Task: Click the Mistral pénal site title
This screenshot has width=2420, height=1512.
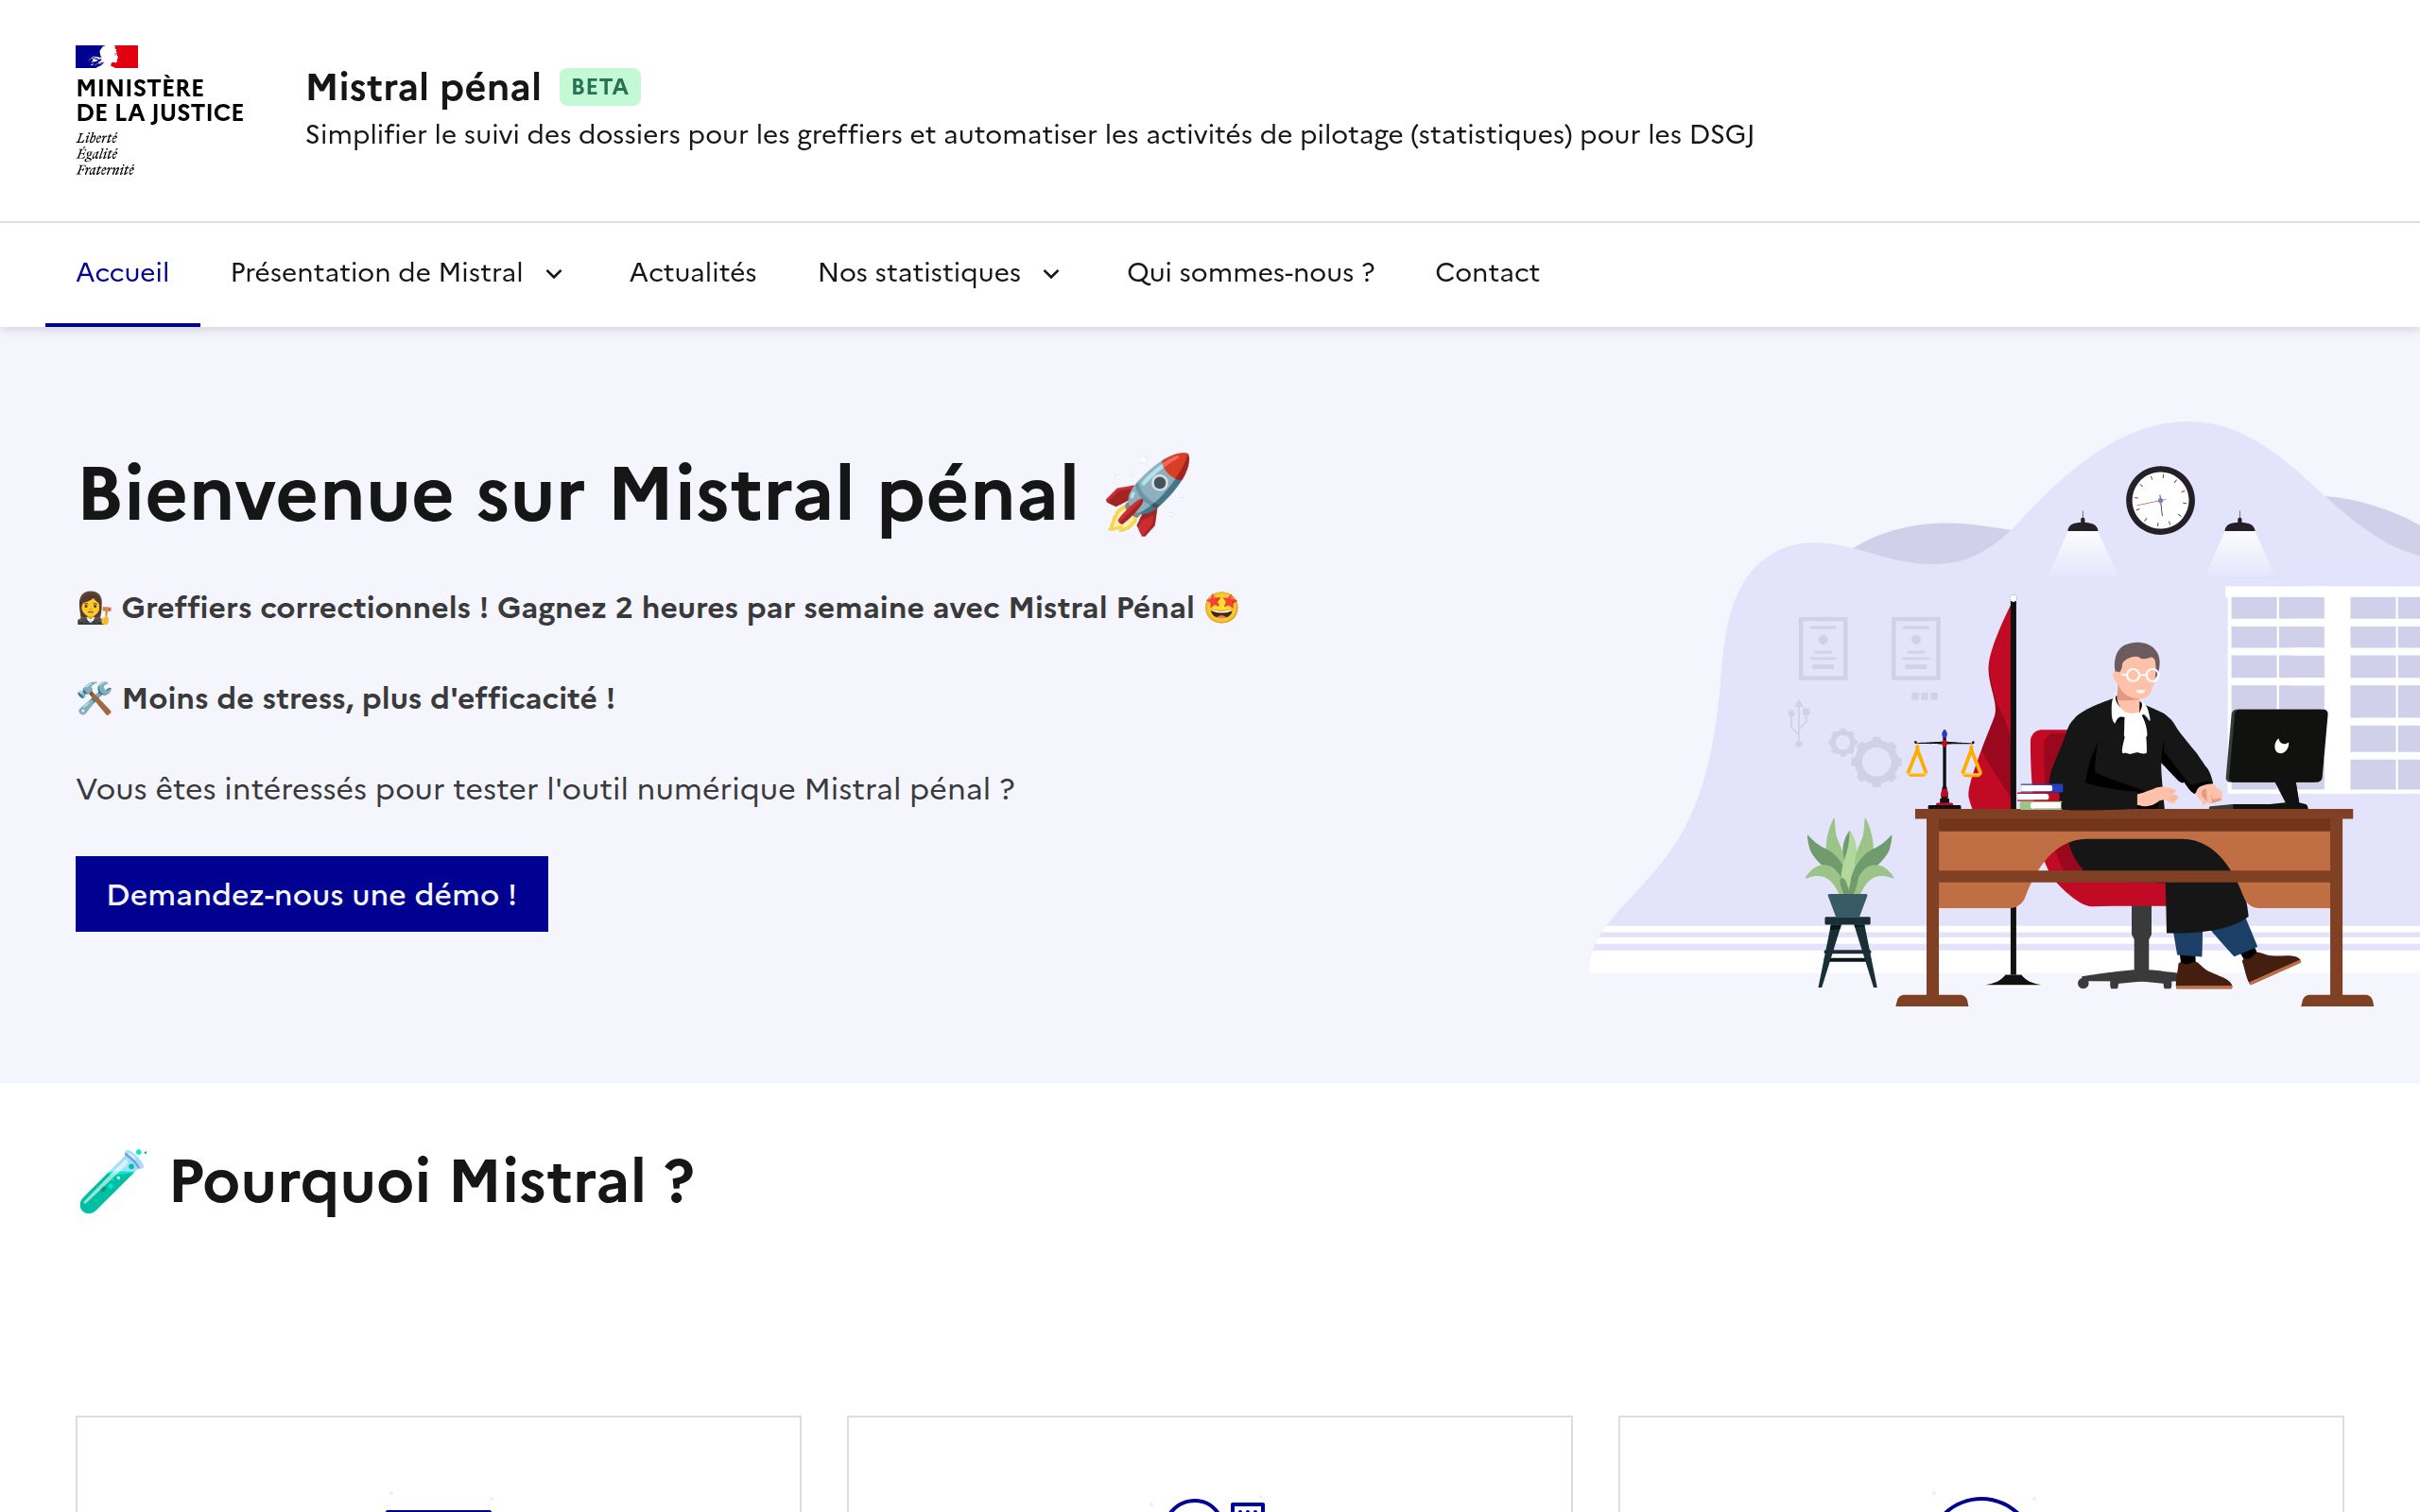Action: tap(423, 87)
